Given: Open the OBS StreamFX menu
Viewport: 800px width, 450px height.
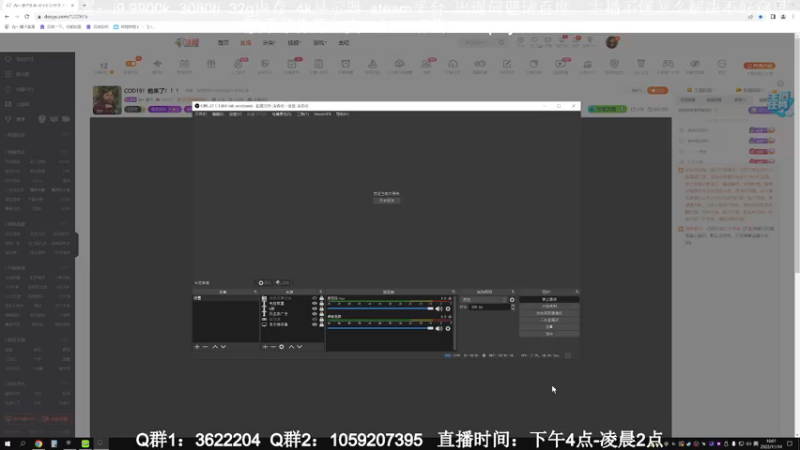Looking at the screenshot, I should point(322,114).
